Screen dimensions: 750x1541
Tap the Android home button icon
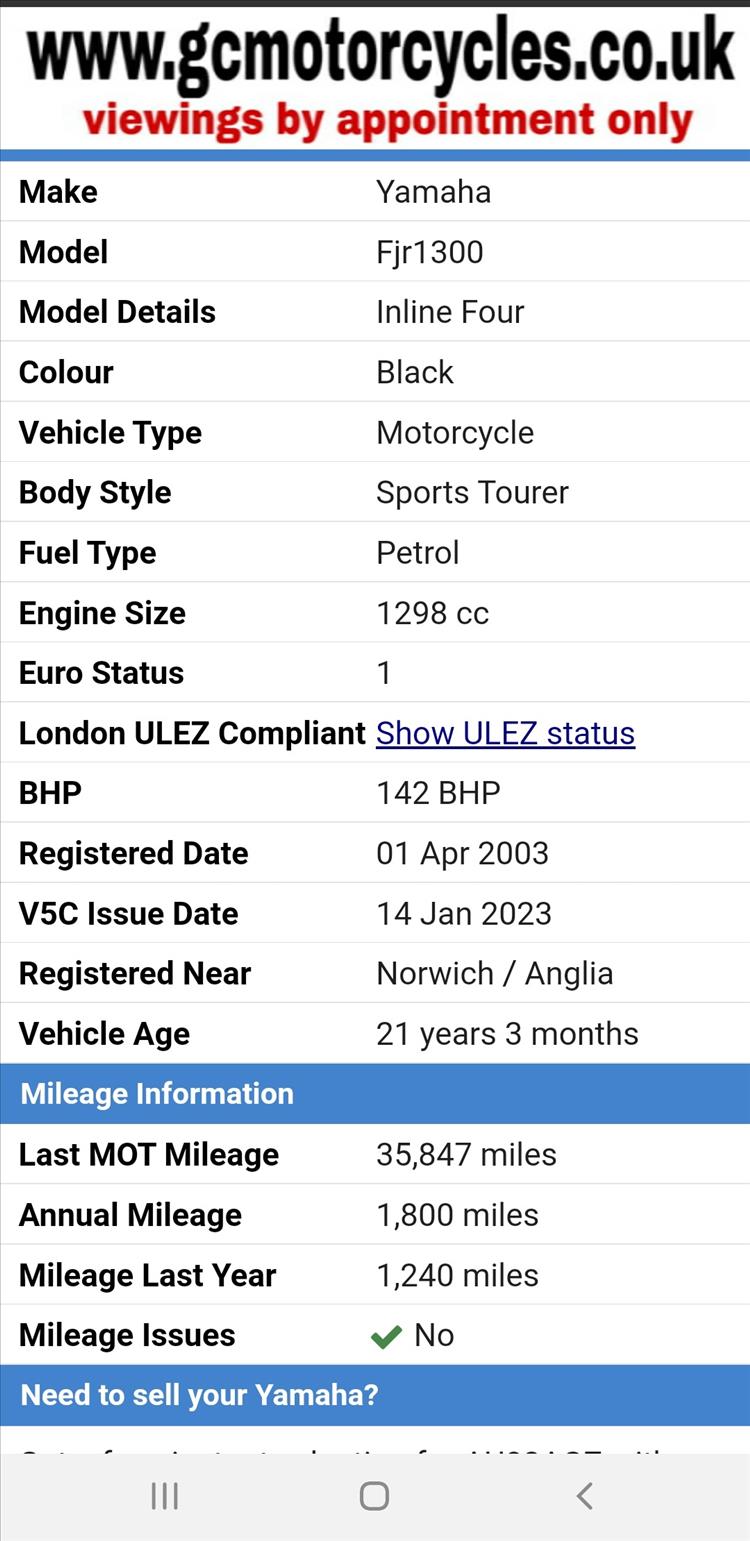374,1495
